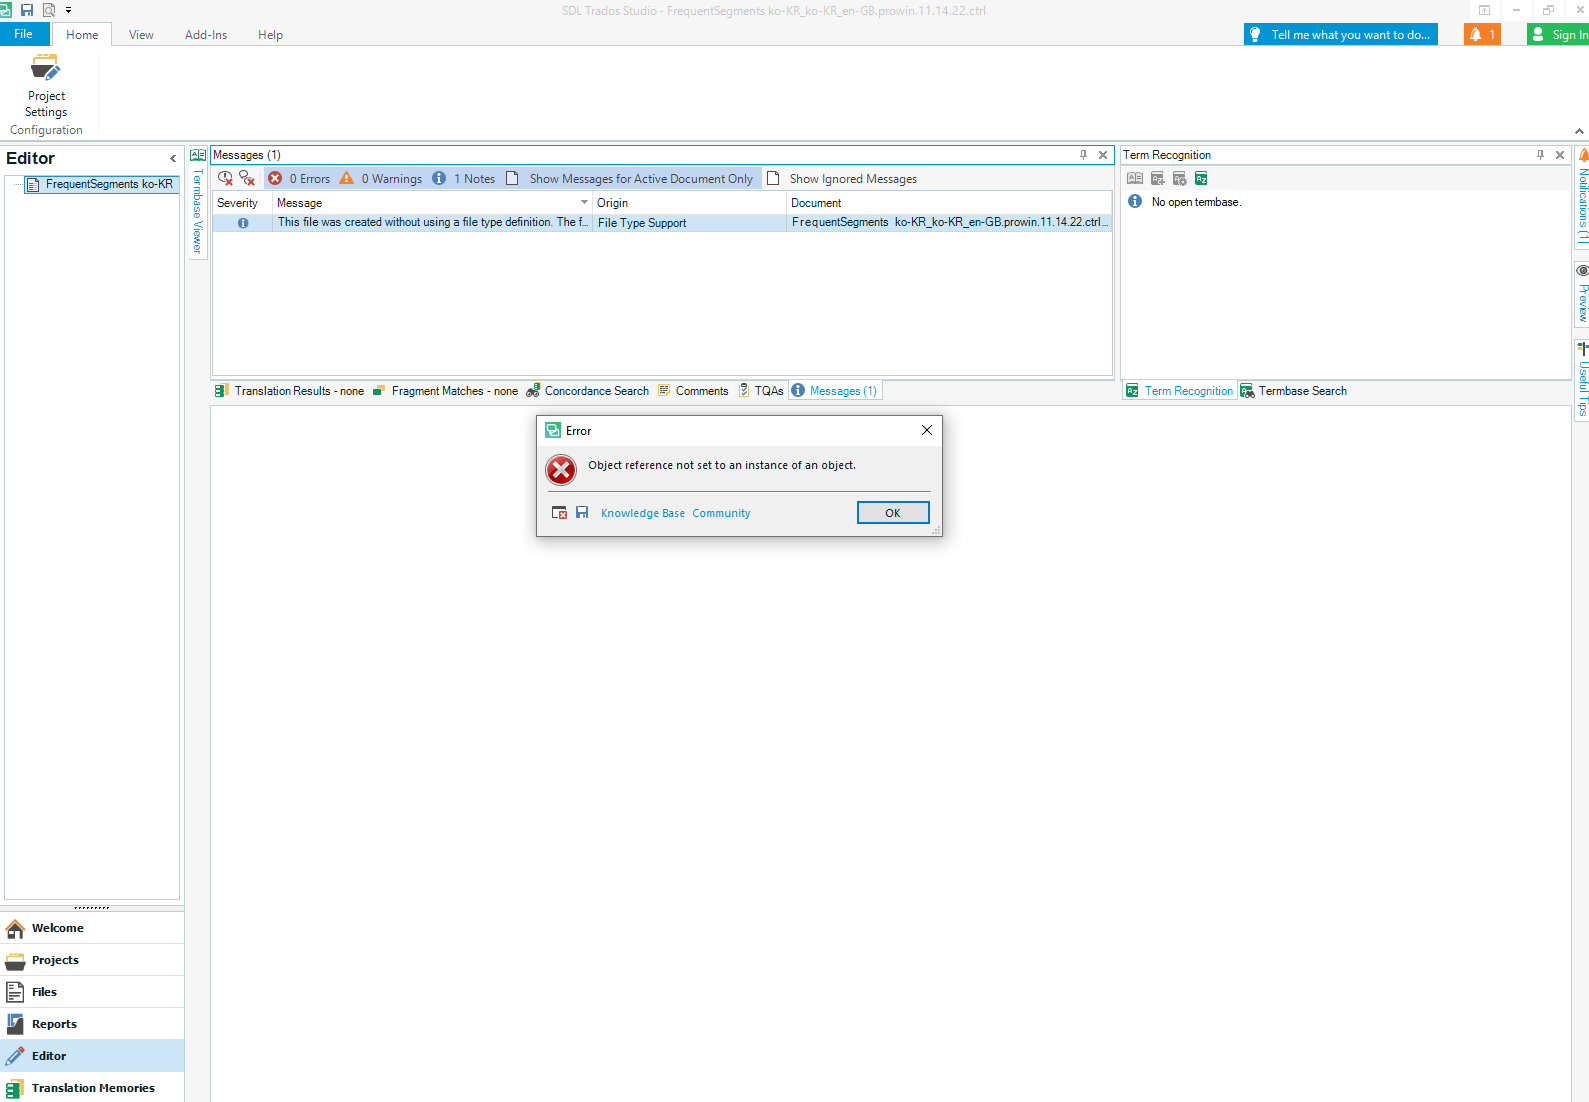The height and width of the screenshot is (1102, 1589).
Task: Switch to the Termbase Search tab
Action: coord(1294,391)
